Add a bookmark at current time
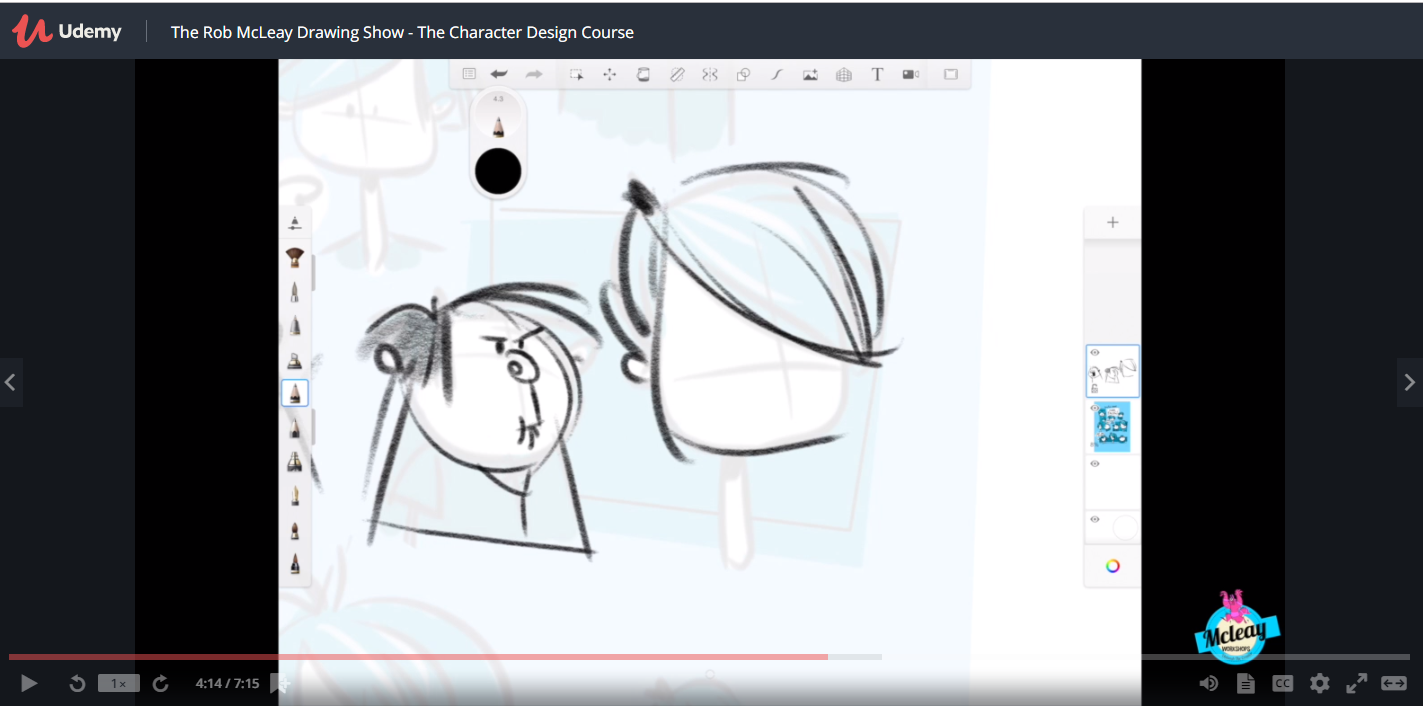 280,684
